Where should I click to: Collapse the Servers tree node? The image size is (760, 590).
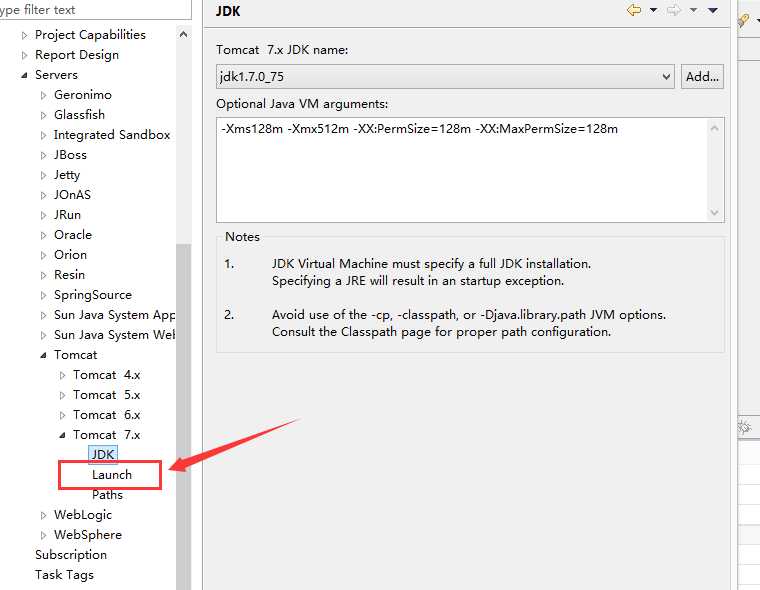click(24, 75)
